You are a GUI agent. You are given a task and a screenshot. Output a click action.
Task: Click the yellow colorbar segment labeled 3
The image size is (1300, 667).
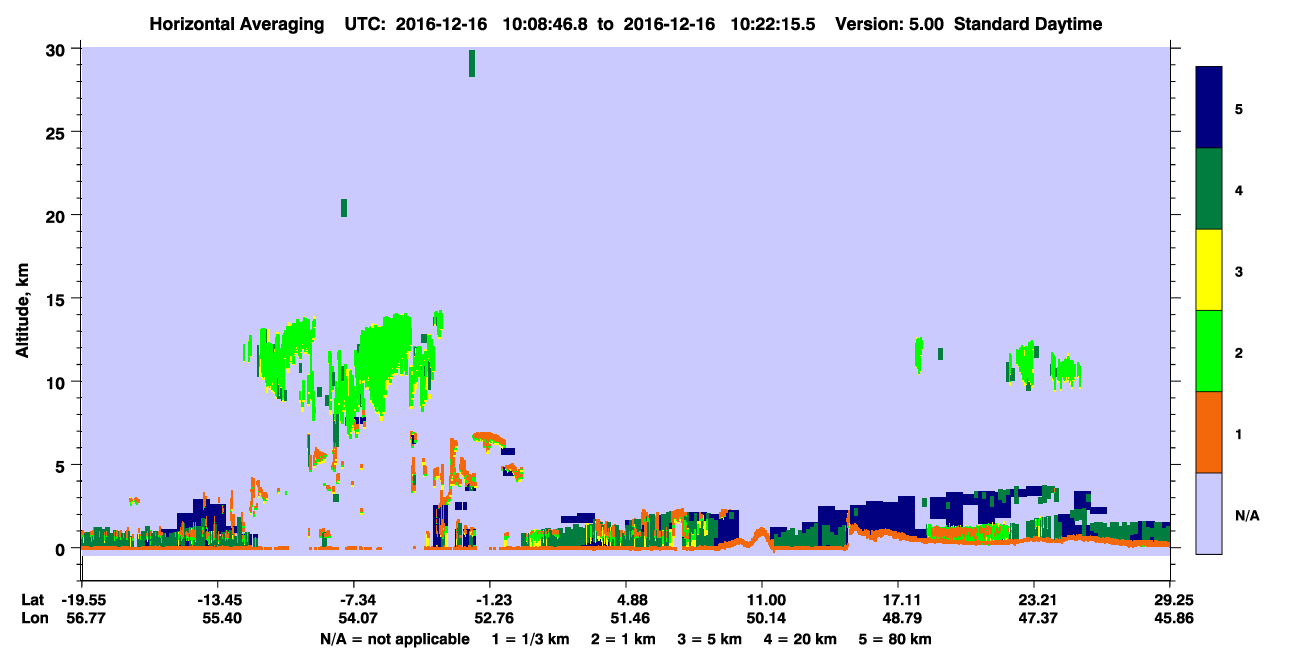[x=1209, y=270]
